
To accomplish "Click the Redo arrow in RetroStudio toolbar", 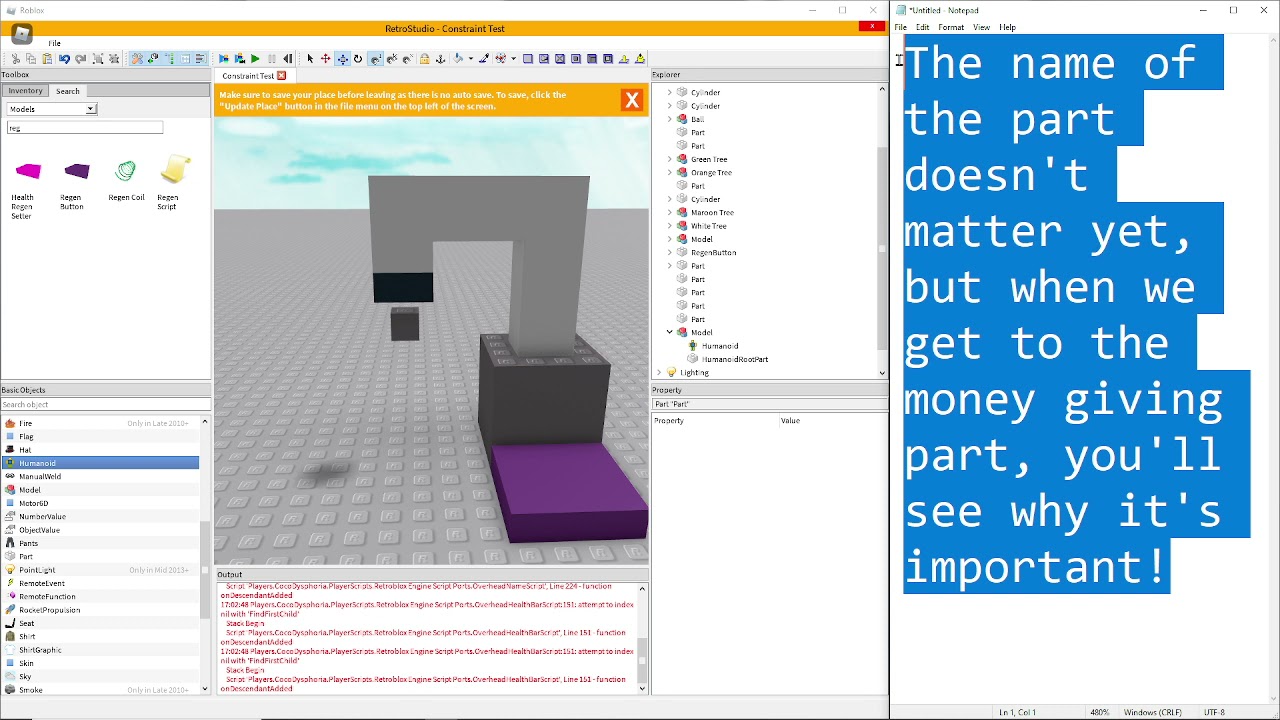I will click(x=80, y=59).
